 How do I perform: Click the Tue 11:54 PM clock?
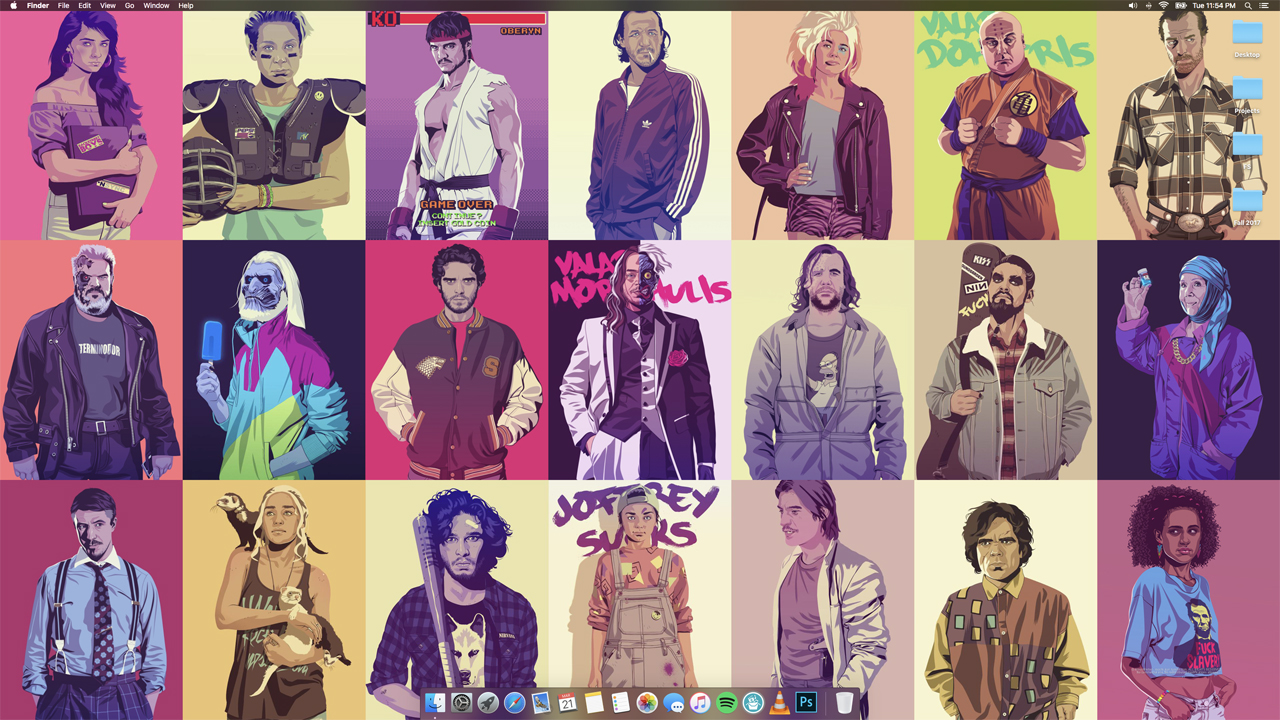1214,6
